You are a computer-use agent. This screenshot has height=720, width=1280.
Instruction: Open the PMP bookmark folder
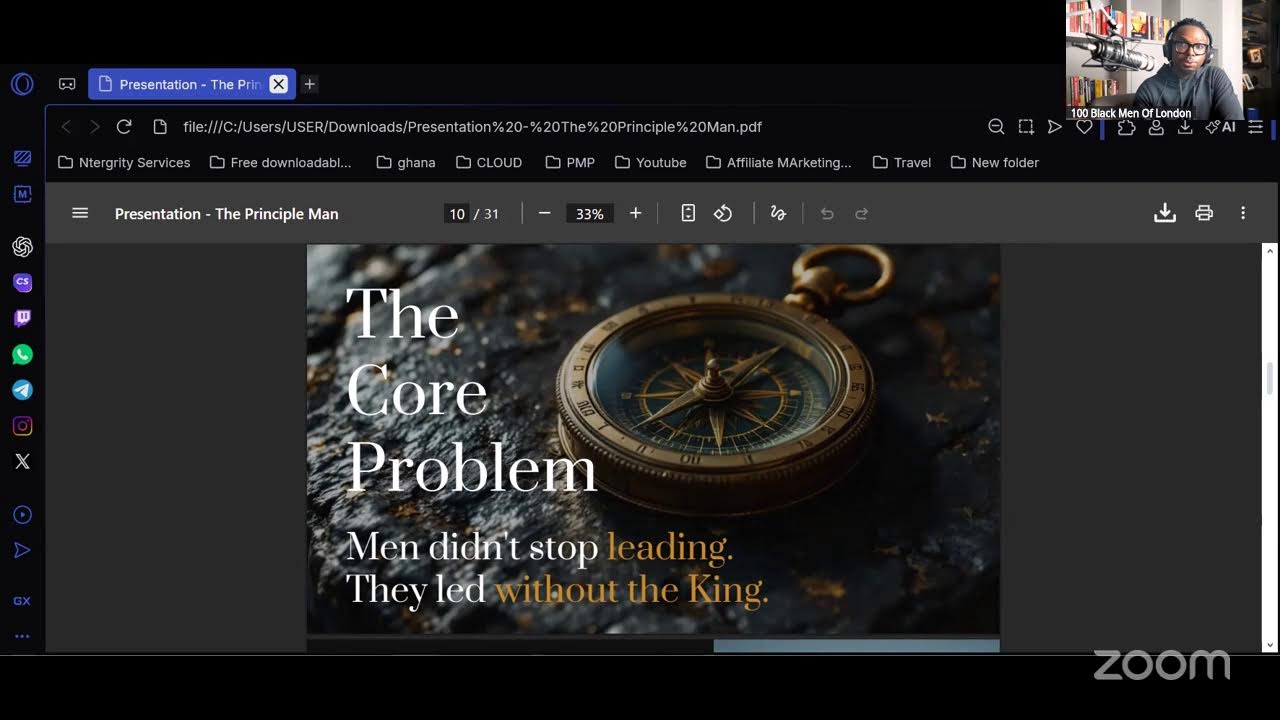[x=570, y=162]
